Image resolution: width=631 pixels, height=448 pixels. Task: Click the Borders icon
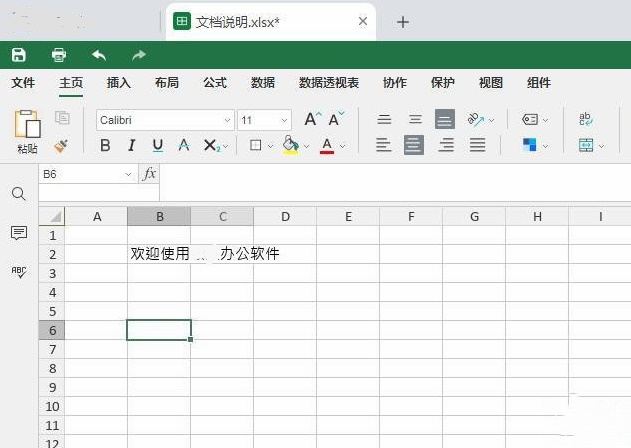point(256,145)
